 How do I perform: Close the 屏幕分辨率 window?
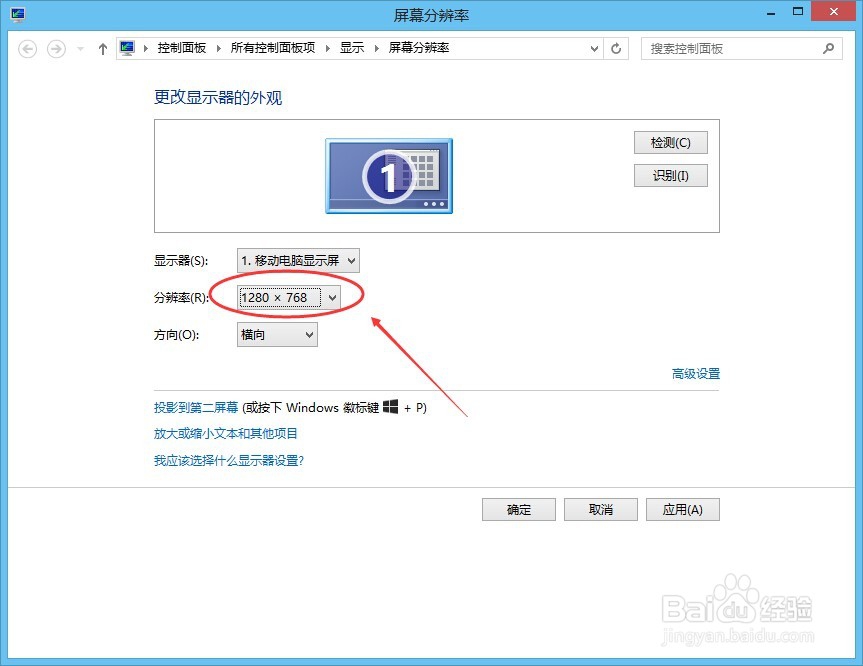coord(833,12)
